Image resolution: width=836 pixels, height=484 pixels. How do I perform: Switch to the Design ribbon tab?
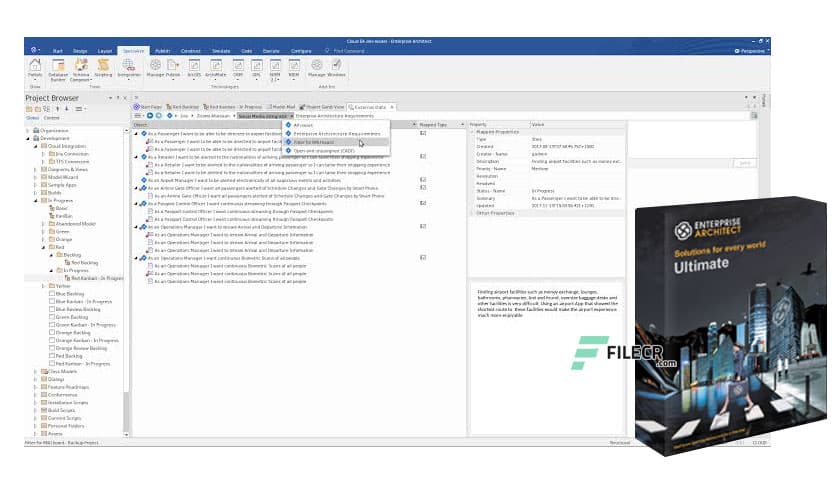point(80,51)
